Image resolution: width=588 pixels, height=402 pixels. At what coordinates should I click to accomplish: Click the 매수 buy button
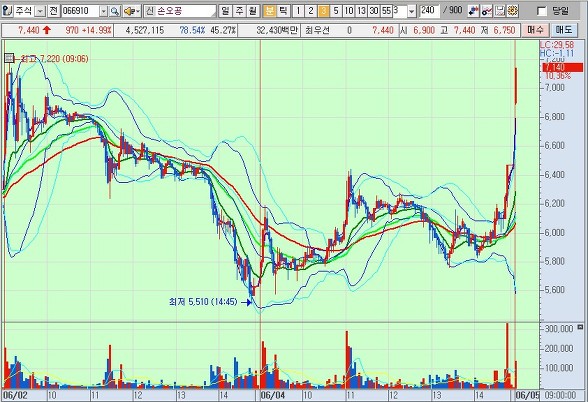point(536,30)
